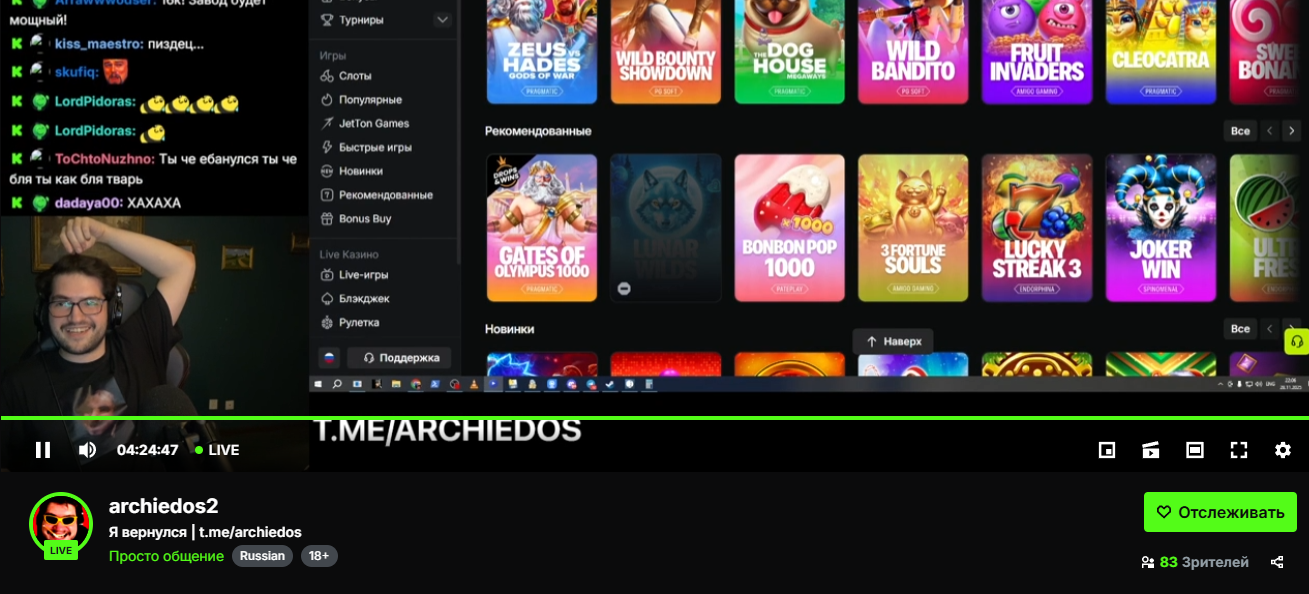Open the mini player mode
This screenshot has height=594, width=1309.
tap(1107, 450)
